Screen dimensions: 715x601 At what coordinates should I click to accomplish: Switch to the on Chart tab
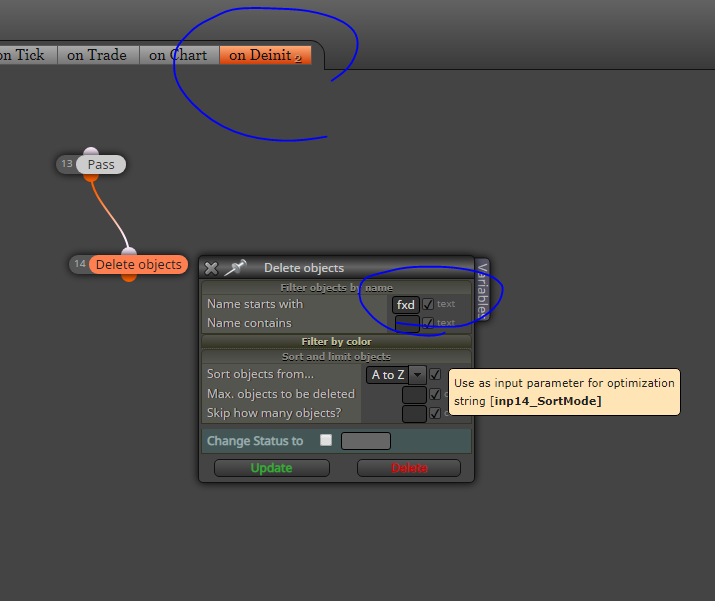(x=179, y=55)
